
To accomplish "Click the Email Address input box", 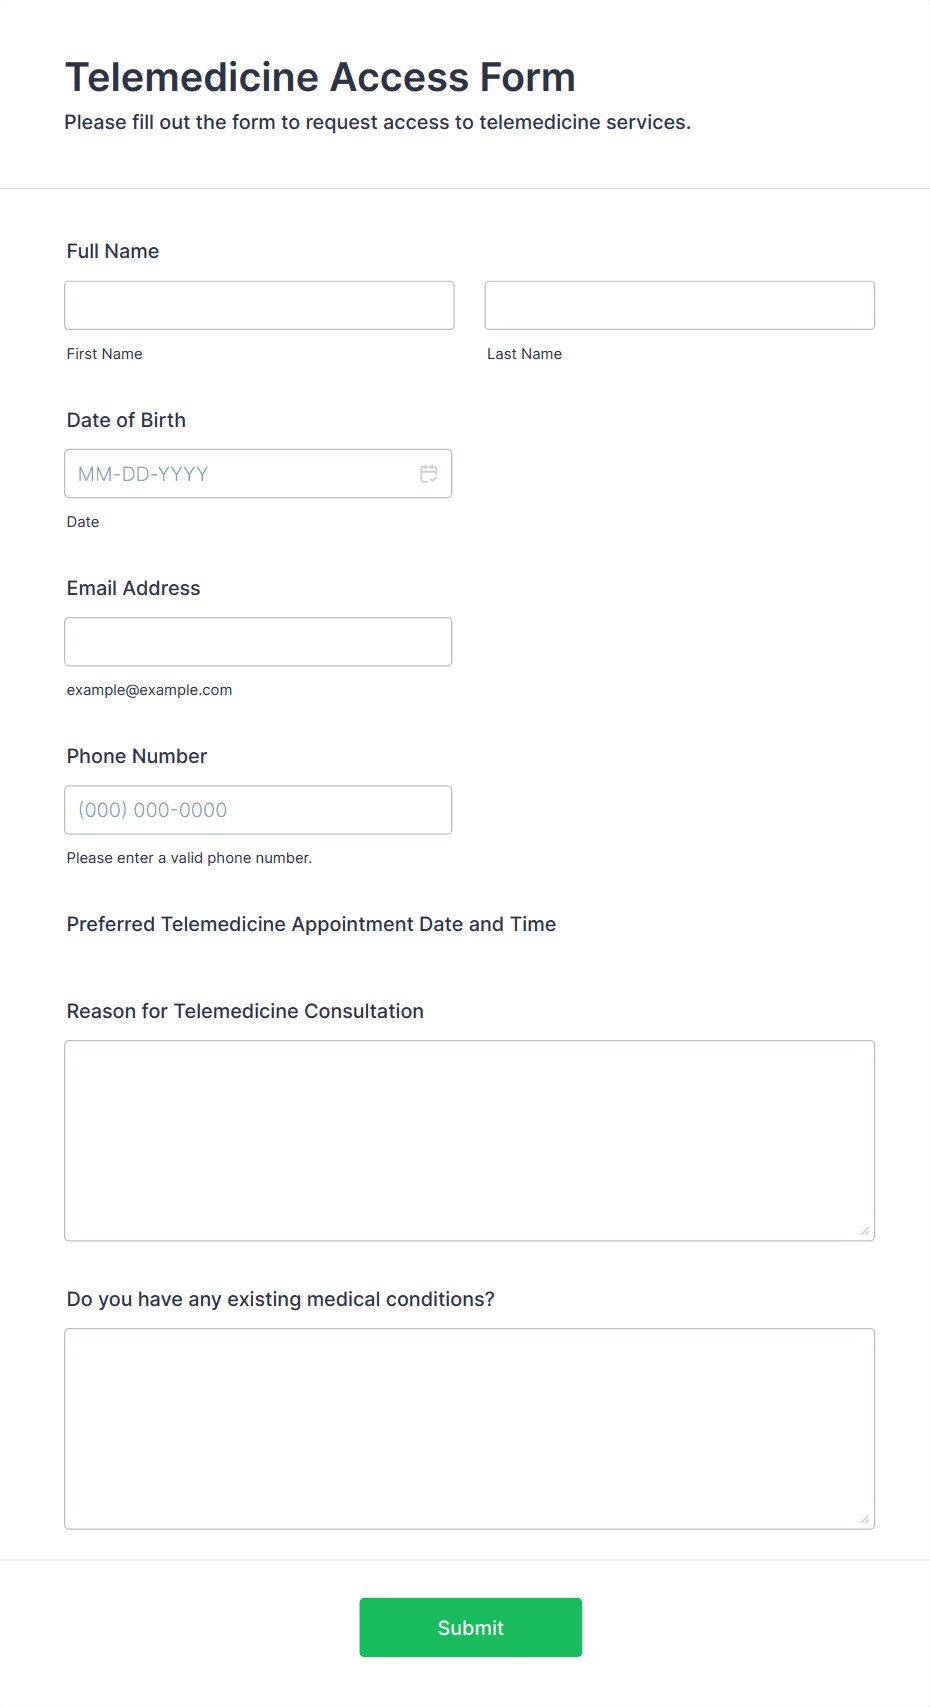I will 258,642.
